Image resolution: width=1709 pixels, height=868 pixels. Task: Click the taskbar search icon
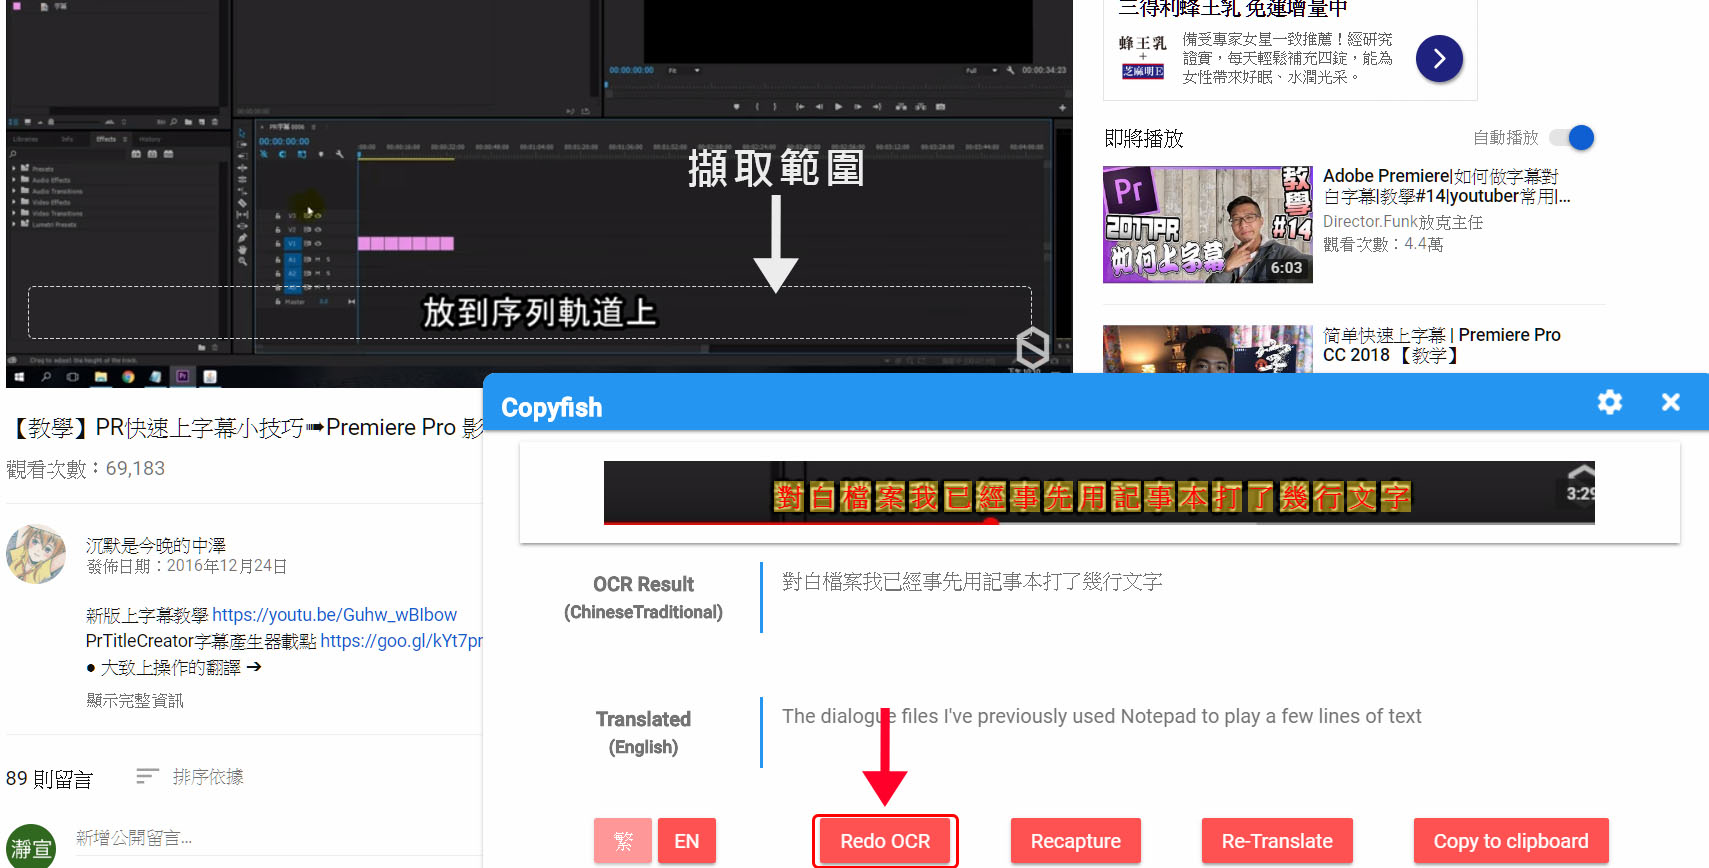point(46,377)
